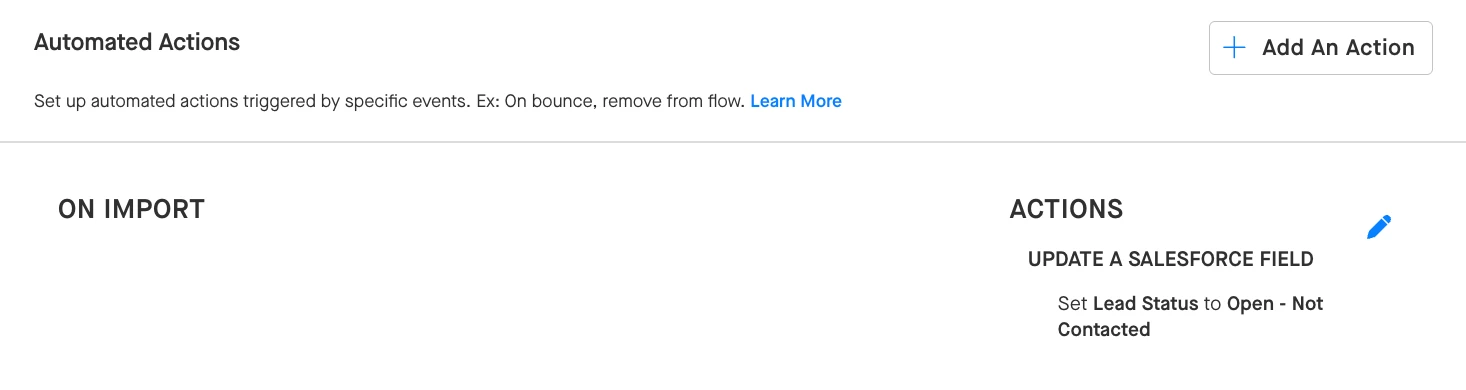
Task: Click the ON IMPORT trigger label
Action: (131, 209)
